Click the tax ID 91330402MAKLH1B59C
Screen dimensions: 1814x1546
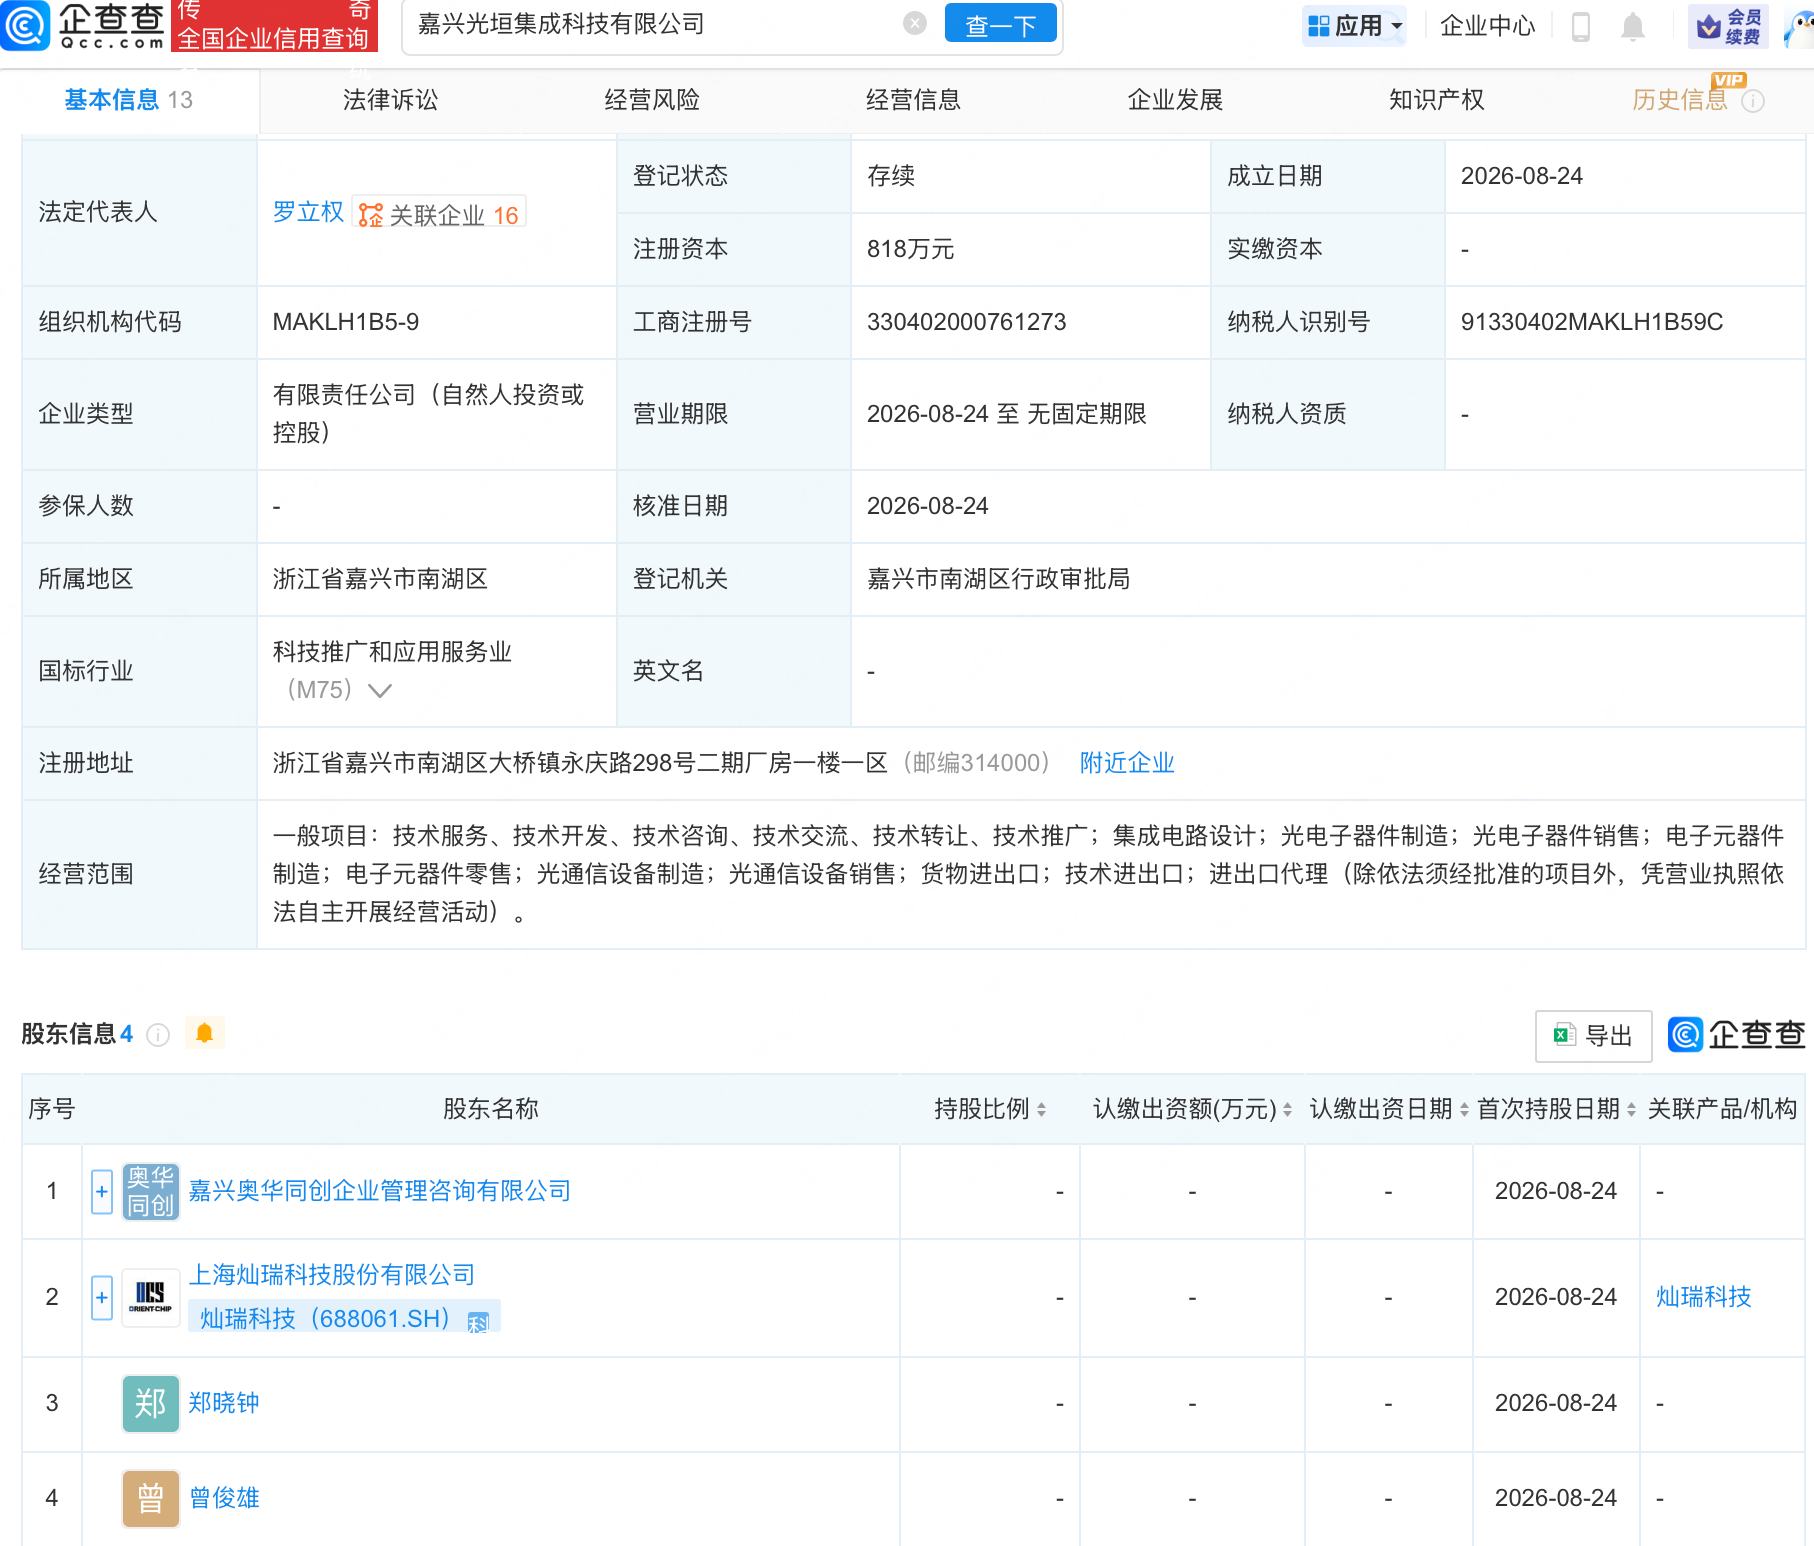tap(1592, 322)
